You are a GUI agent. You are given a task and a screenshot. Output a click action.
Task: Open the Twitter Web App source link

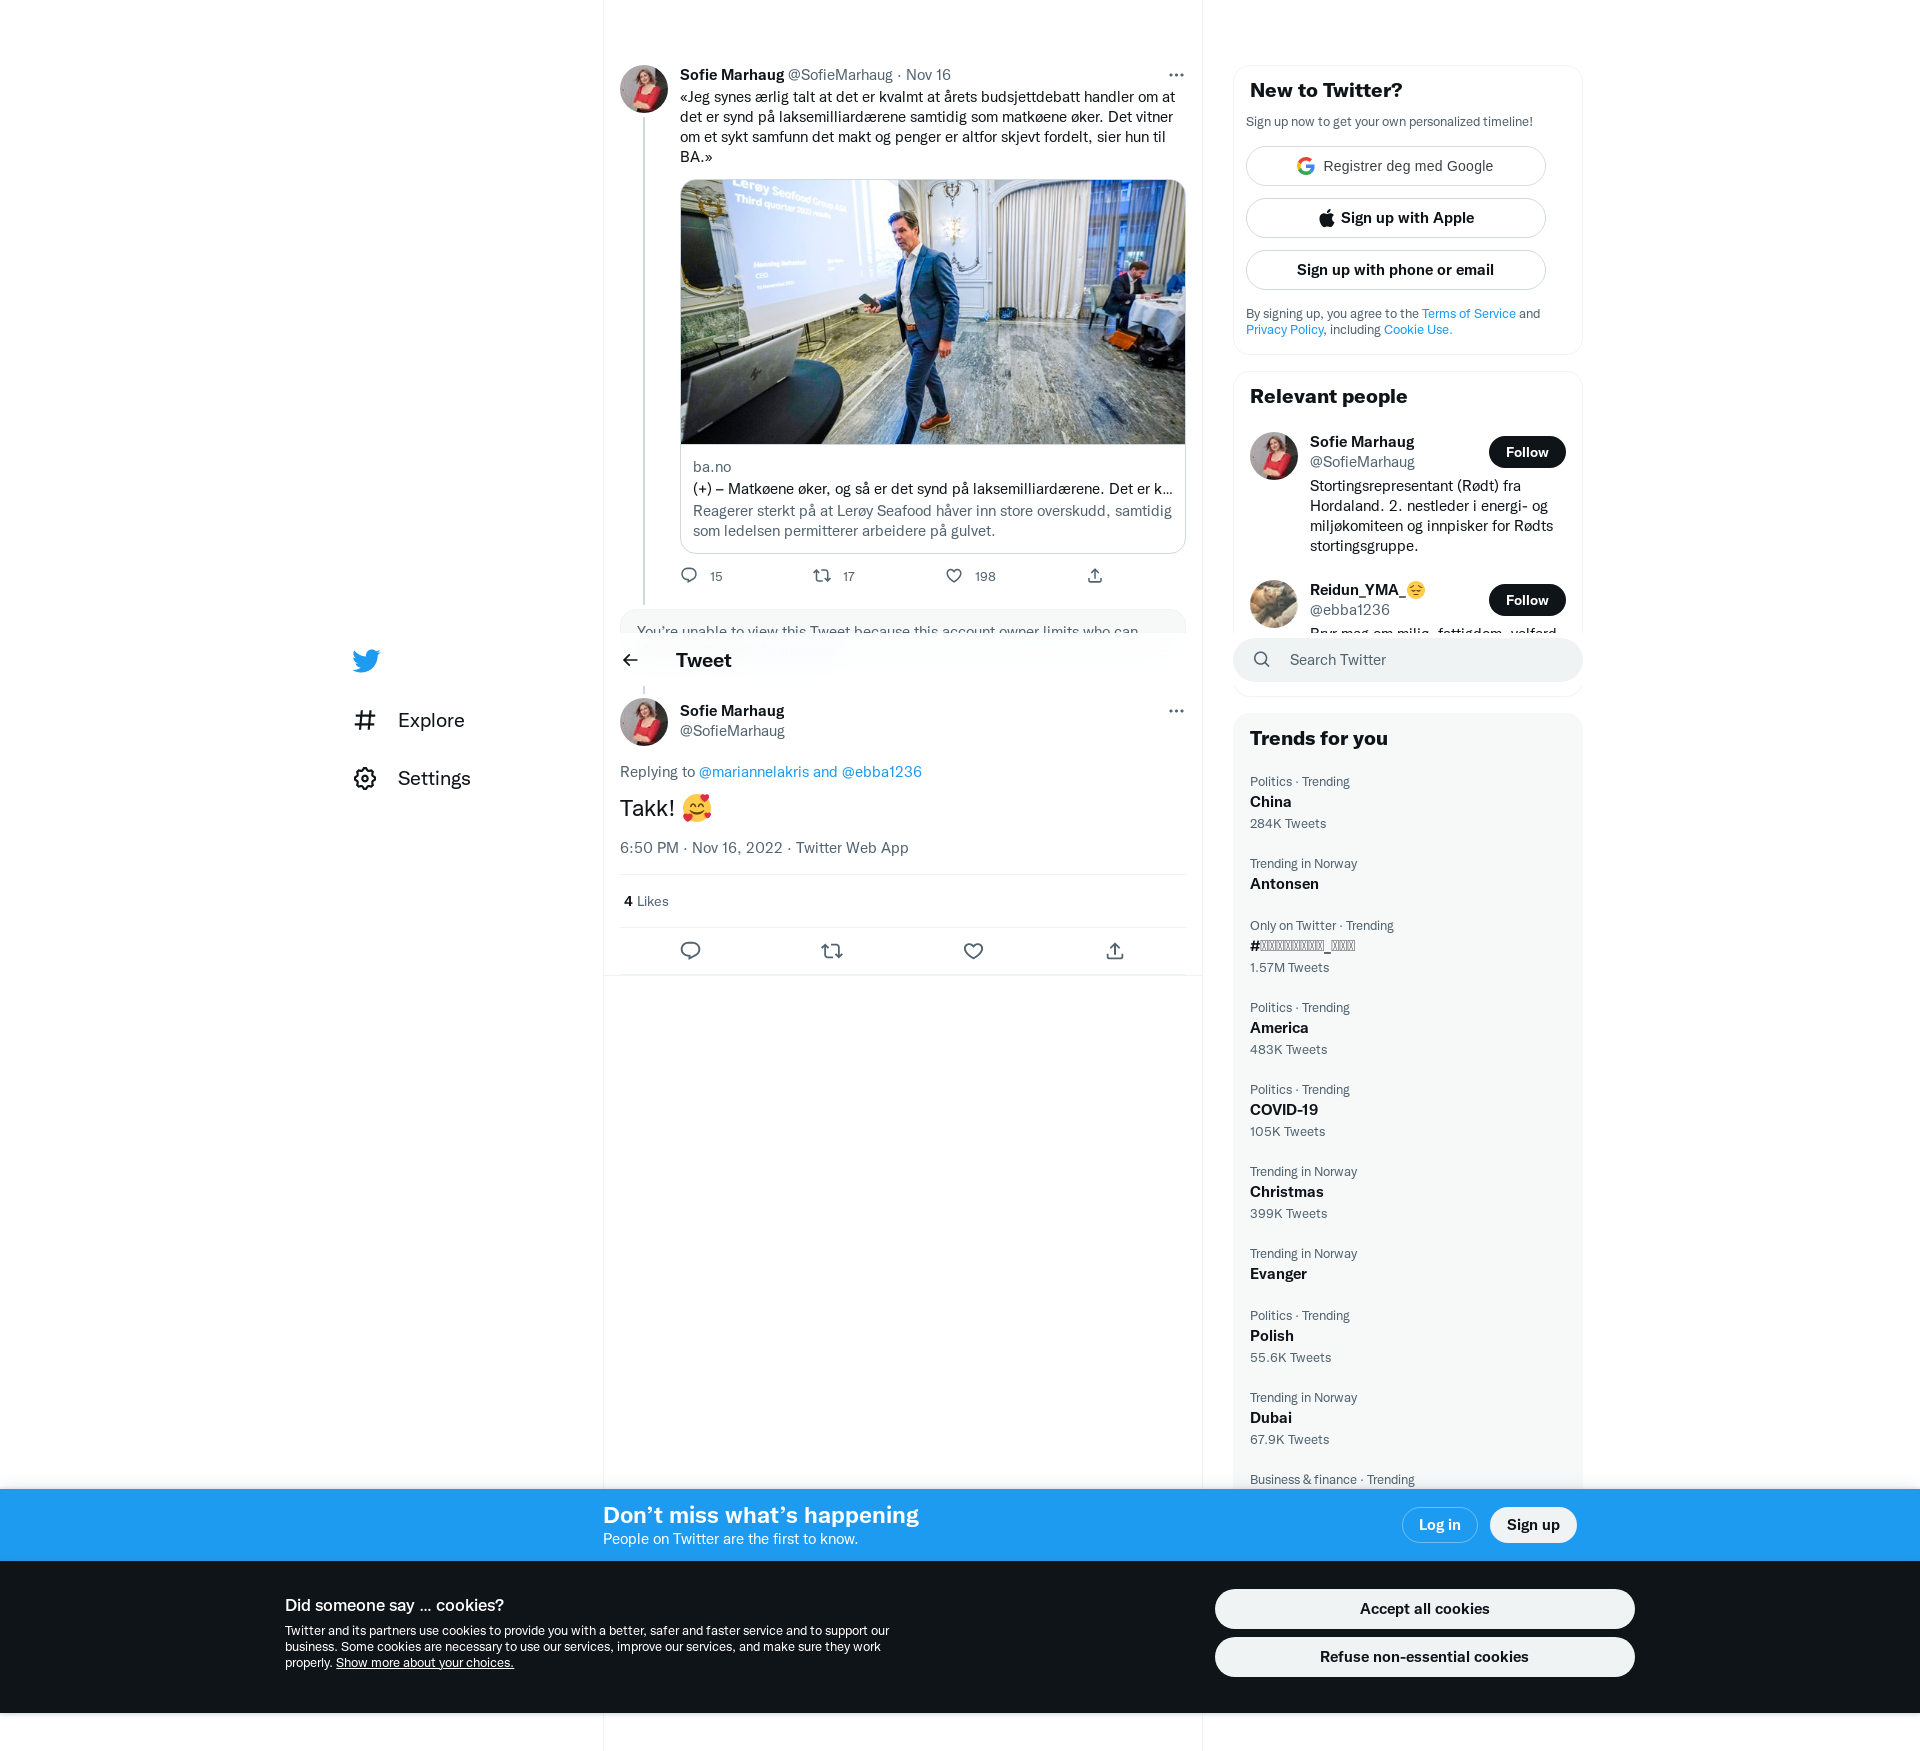point(852,848)
